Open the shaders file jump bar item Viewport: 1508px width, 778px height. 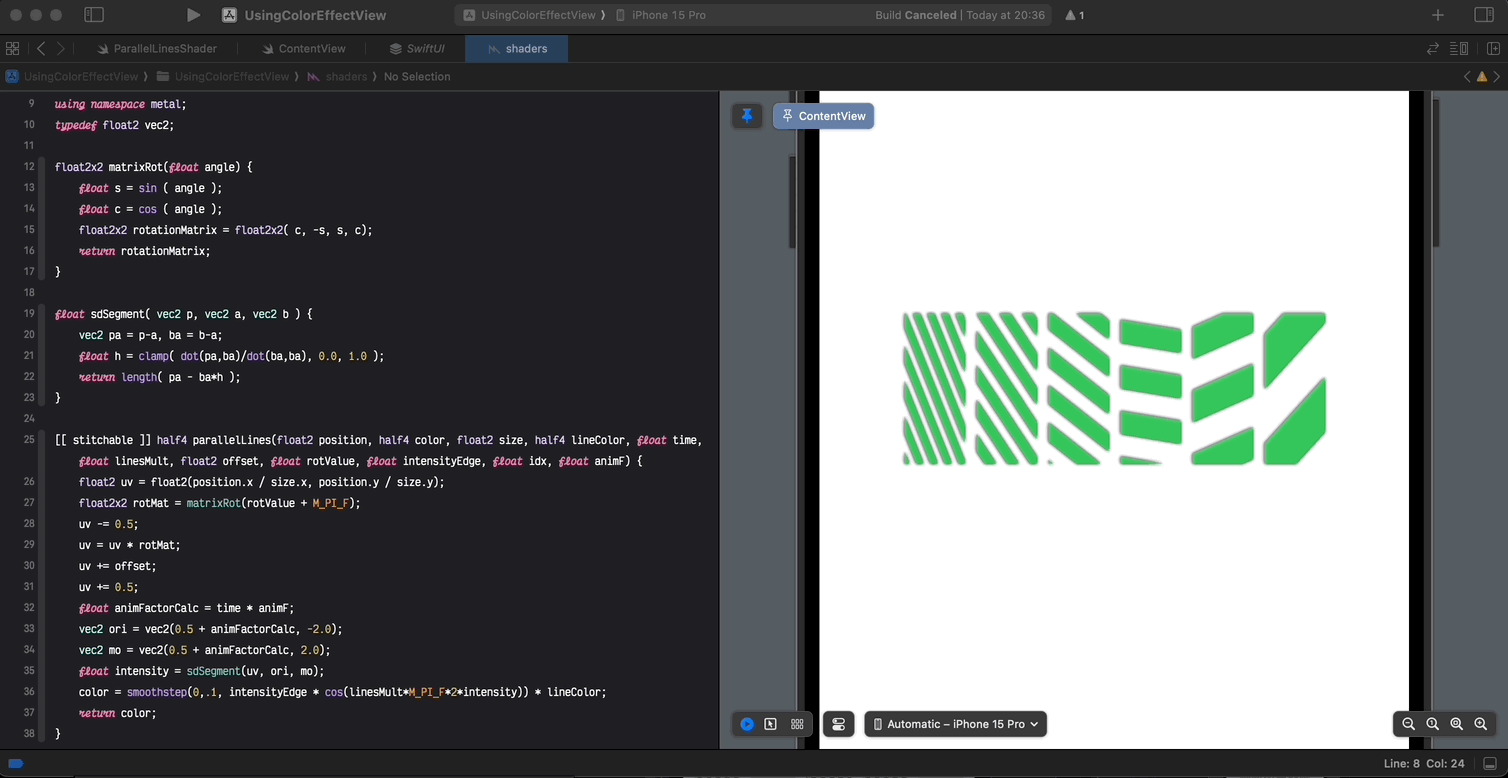pos(337,76)
